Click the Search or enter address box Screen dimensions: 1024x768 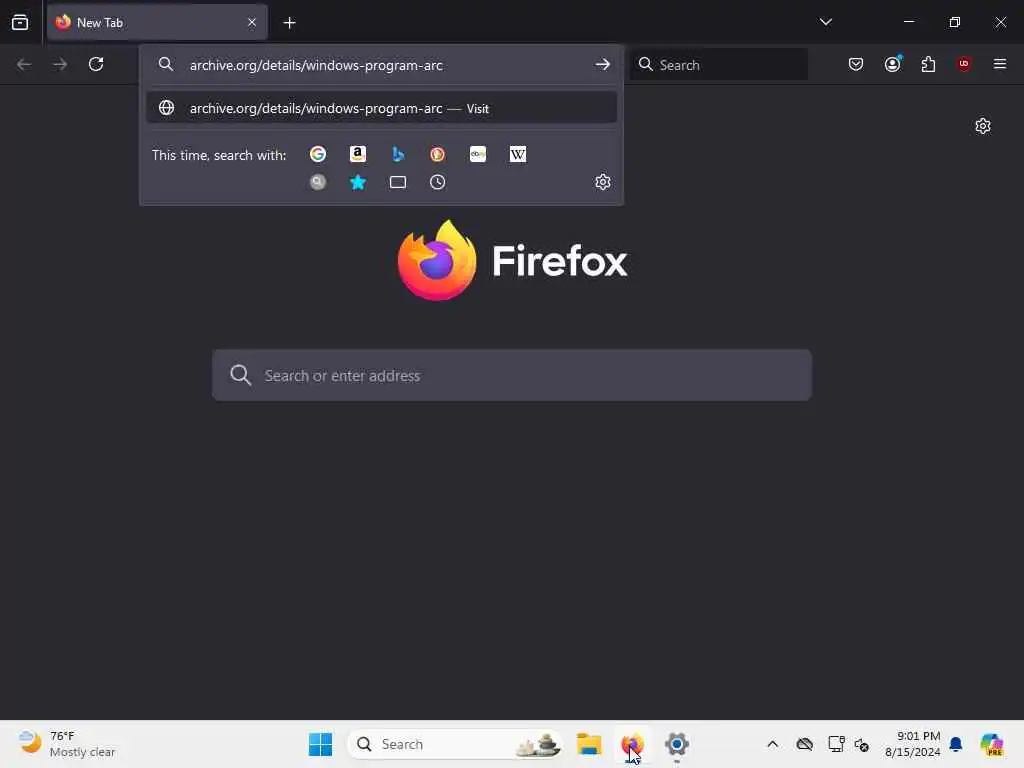coord(512,375)
